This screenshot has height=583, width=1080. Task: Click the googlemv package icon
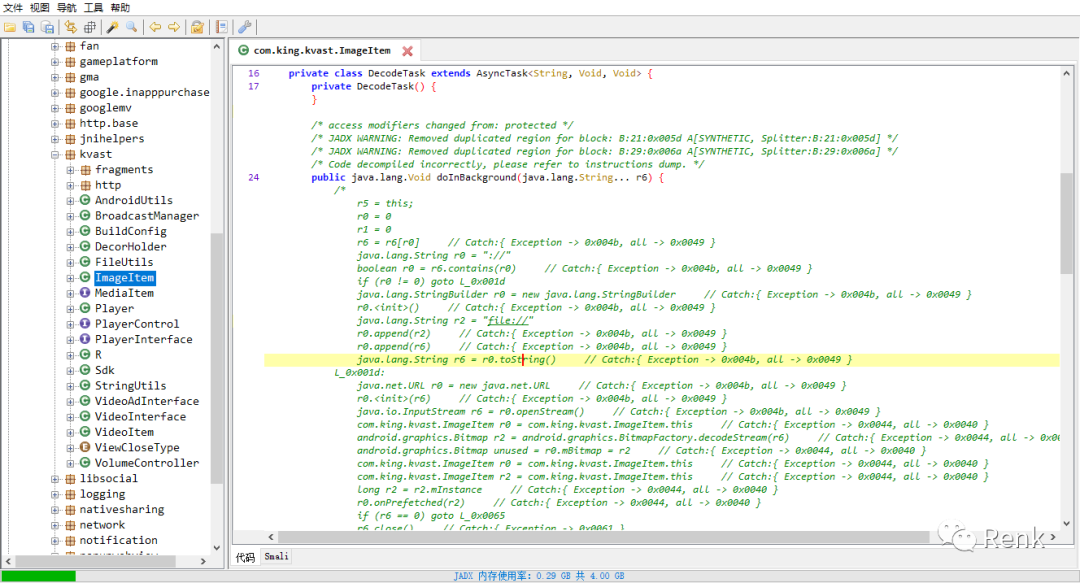(70, 108)
